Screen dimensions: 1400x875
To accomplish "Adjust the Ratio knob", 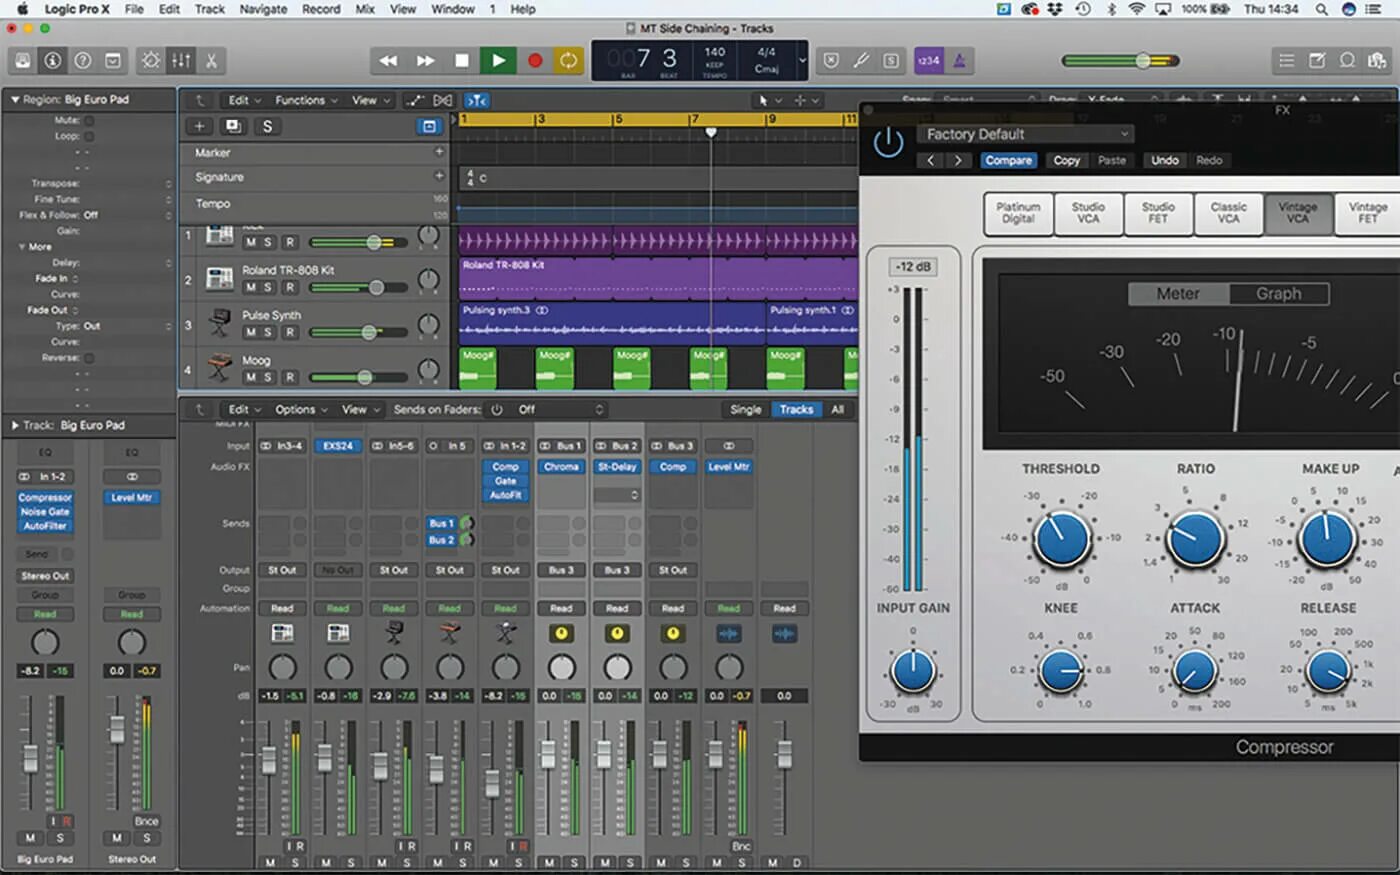I will click(x=1196, y=538).
